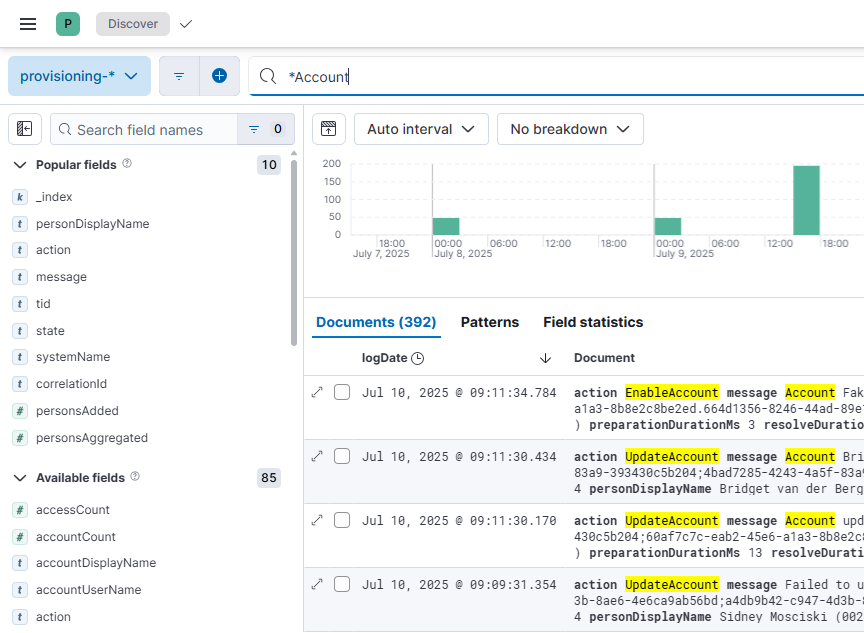Select the systemName field
Viewport: 864px width, 633px height.
pyautogui.click(x=73, y=357)
